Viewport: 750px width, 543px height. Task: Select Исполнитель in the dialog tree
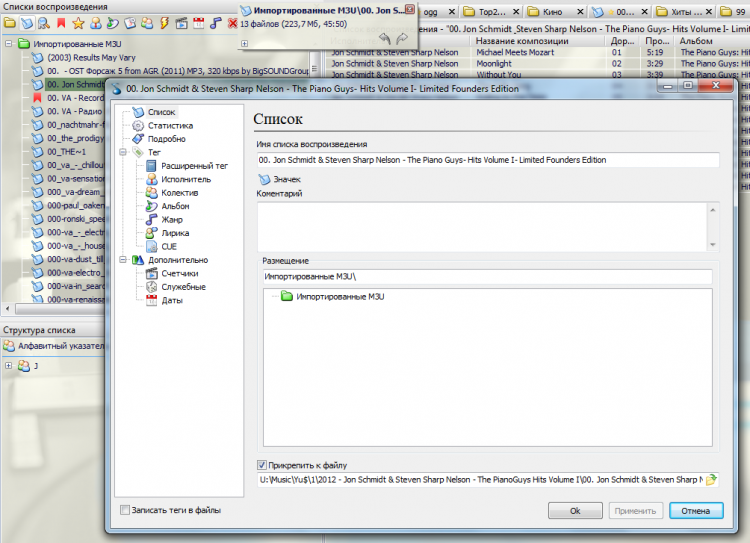coord(186,179)
